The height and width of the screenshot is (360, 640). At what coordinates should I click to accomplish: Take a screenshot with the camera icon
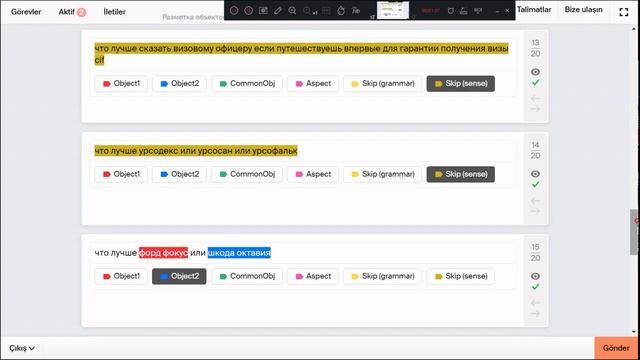point(263,11)
